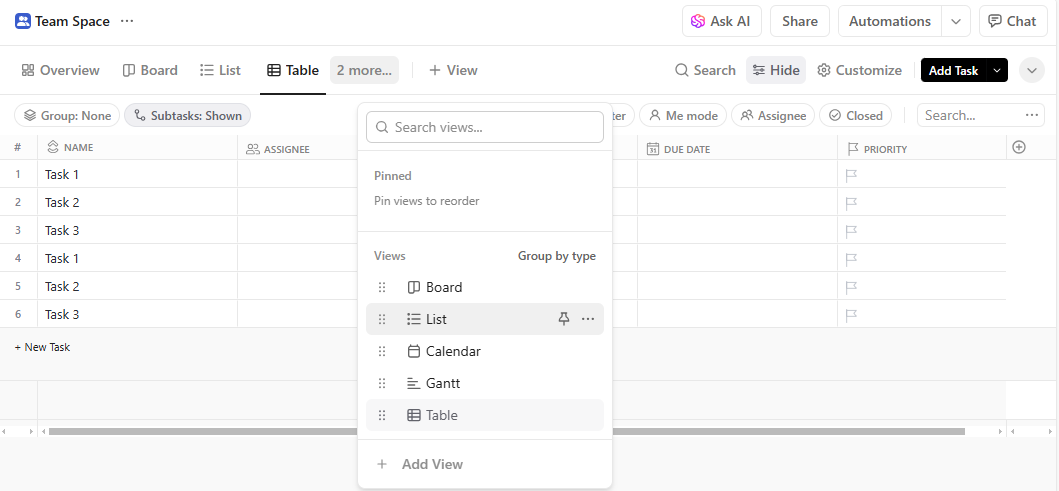Open the Ask AI assistant
The height and width of the screenshot is (491, 1059).
point(721,21)
